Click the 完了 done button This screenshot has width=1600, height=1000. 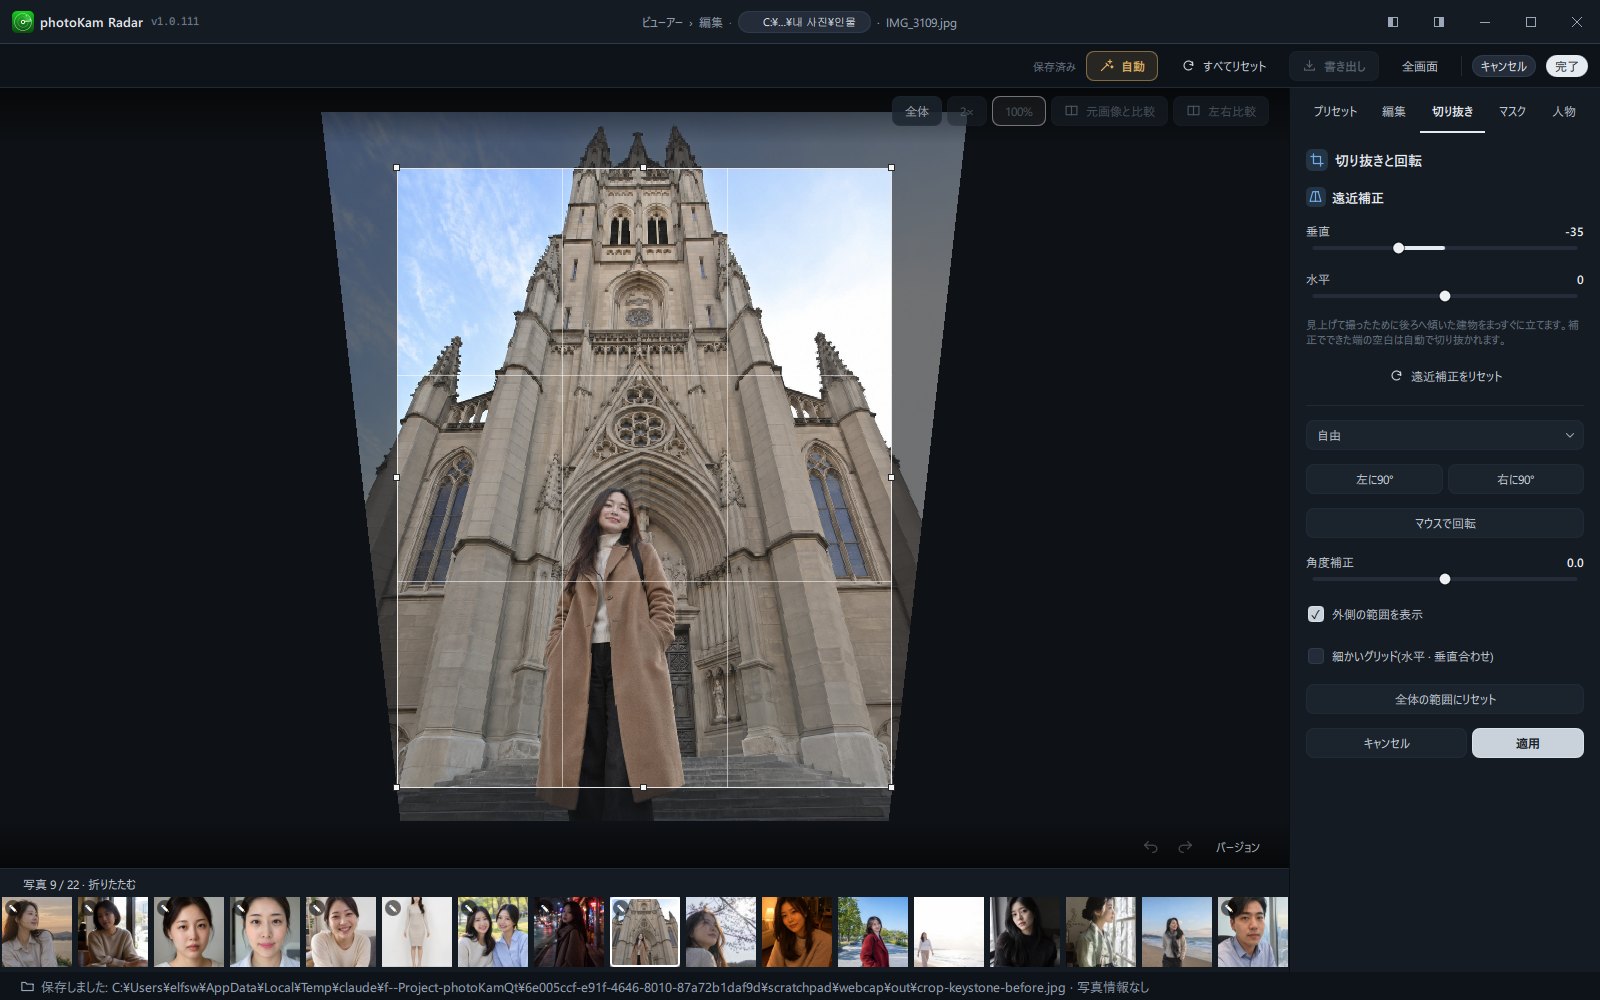tap(1566, 66)
